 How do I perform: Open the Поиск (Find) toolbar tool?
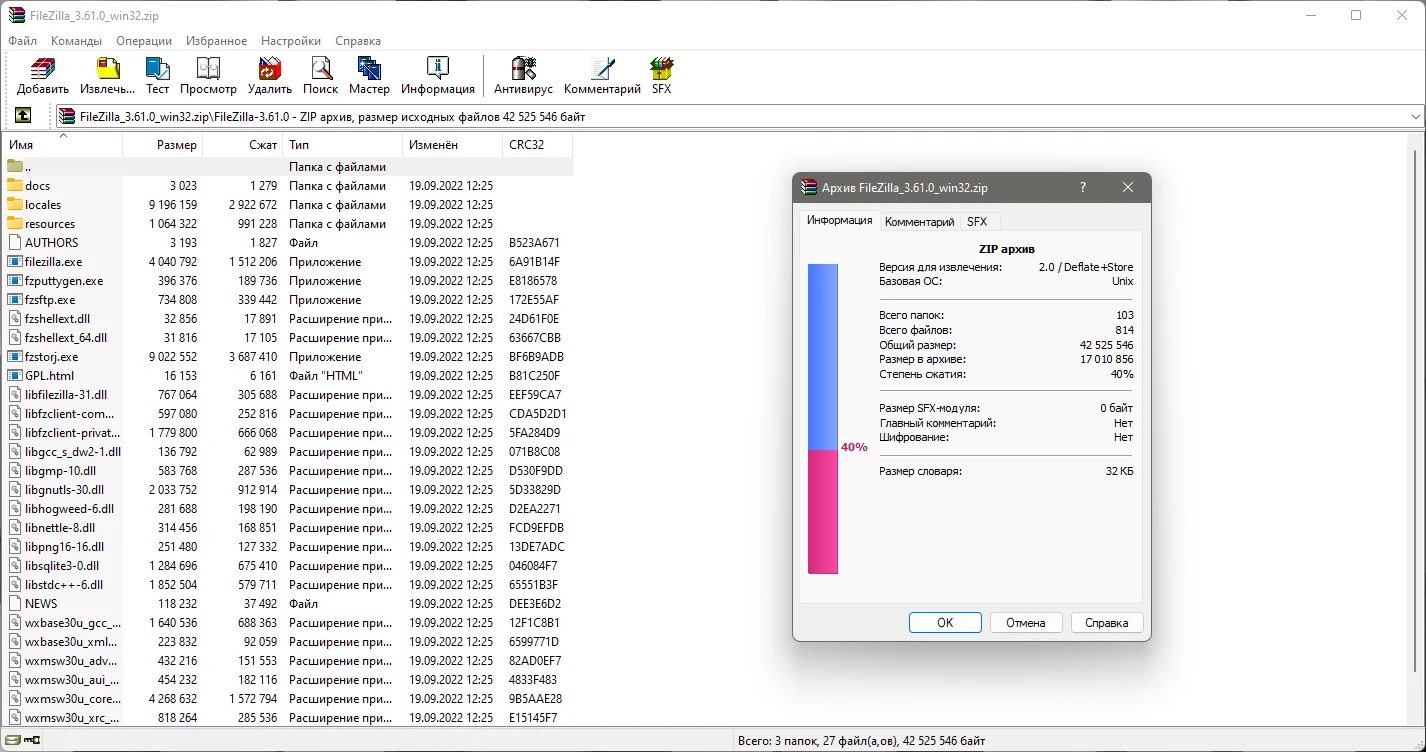(x=321, y=68)
